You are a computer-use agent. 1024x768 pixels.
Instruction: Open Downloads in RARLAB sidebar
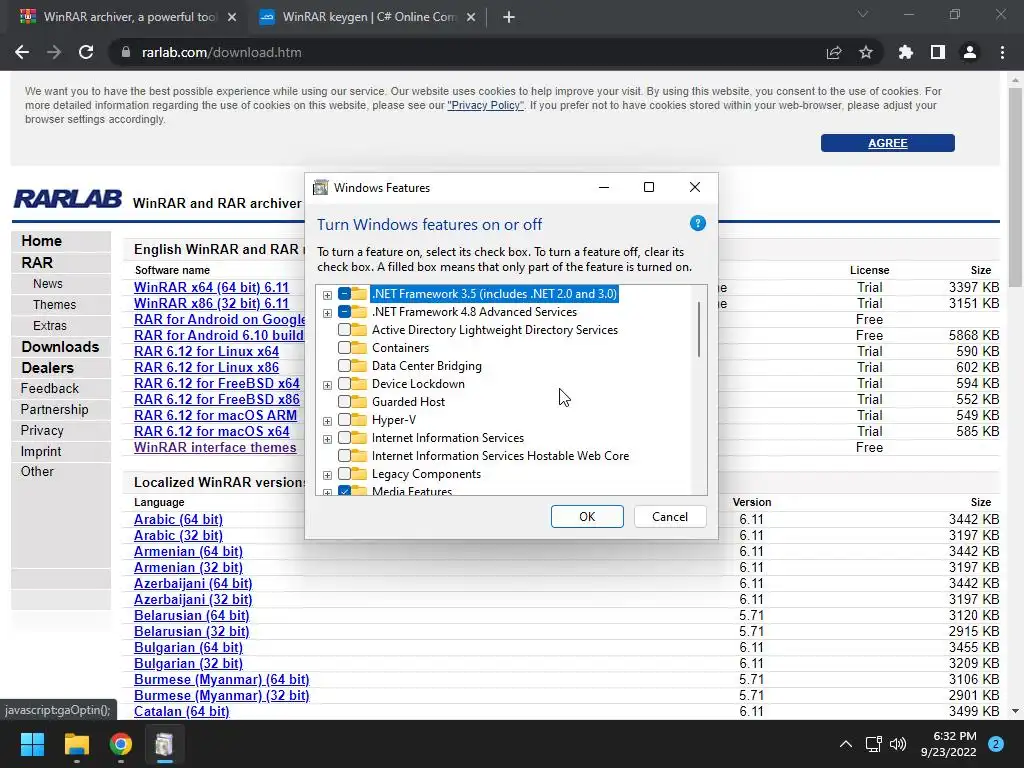(x=60, y=346)
